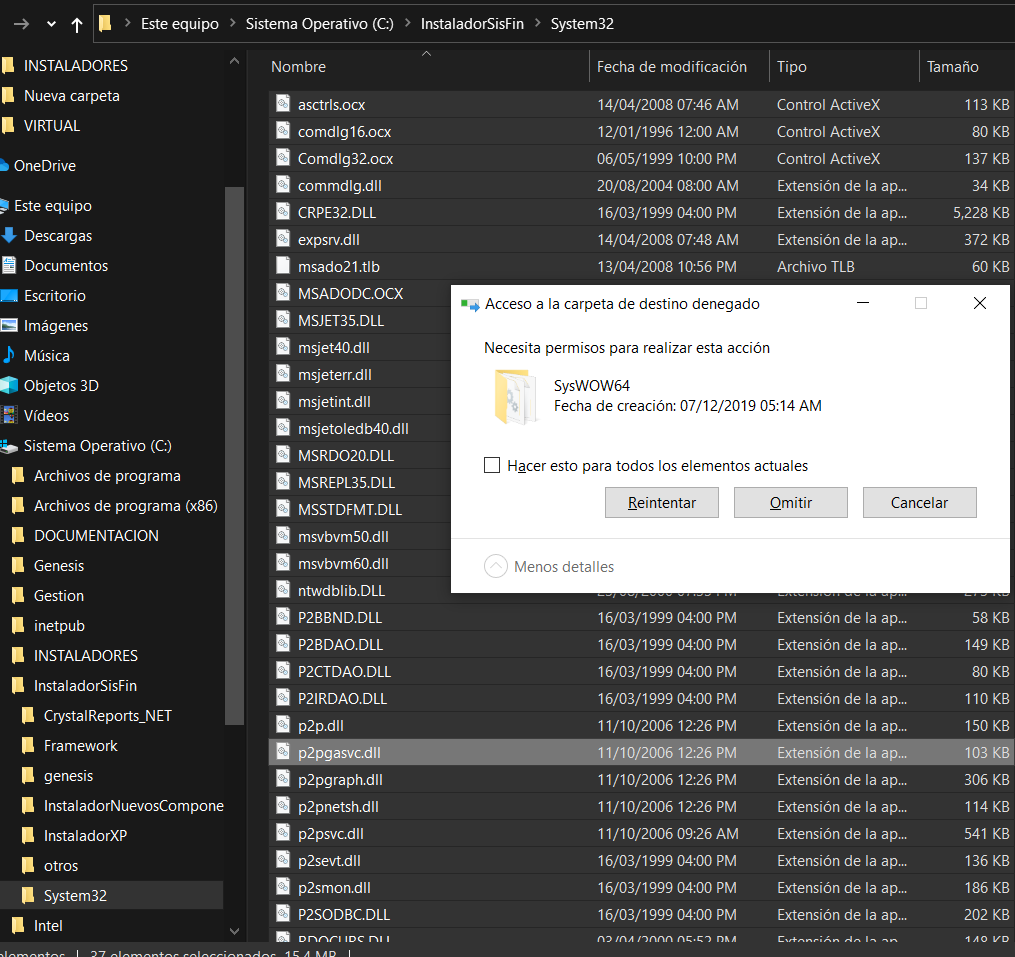Click the Cancelar button

click(919, 502)
